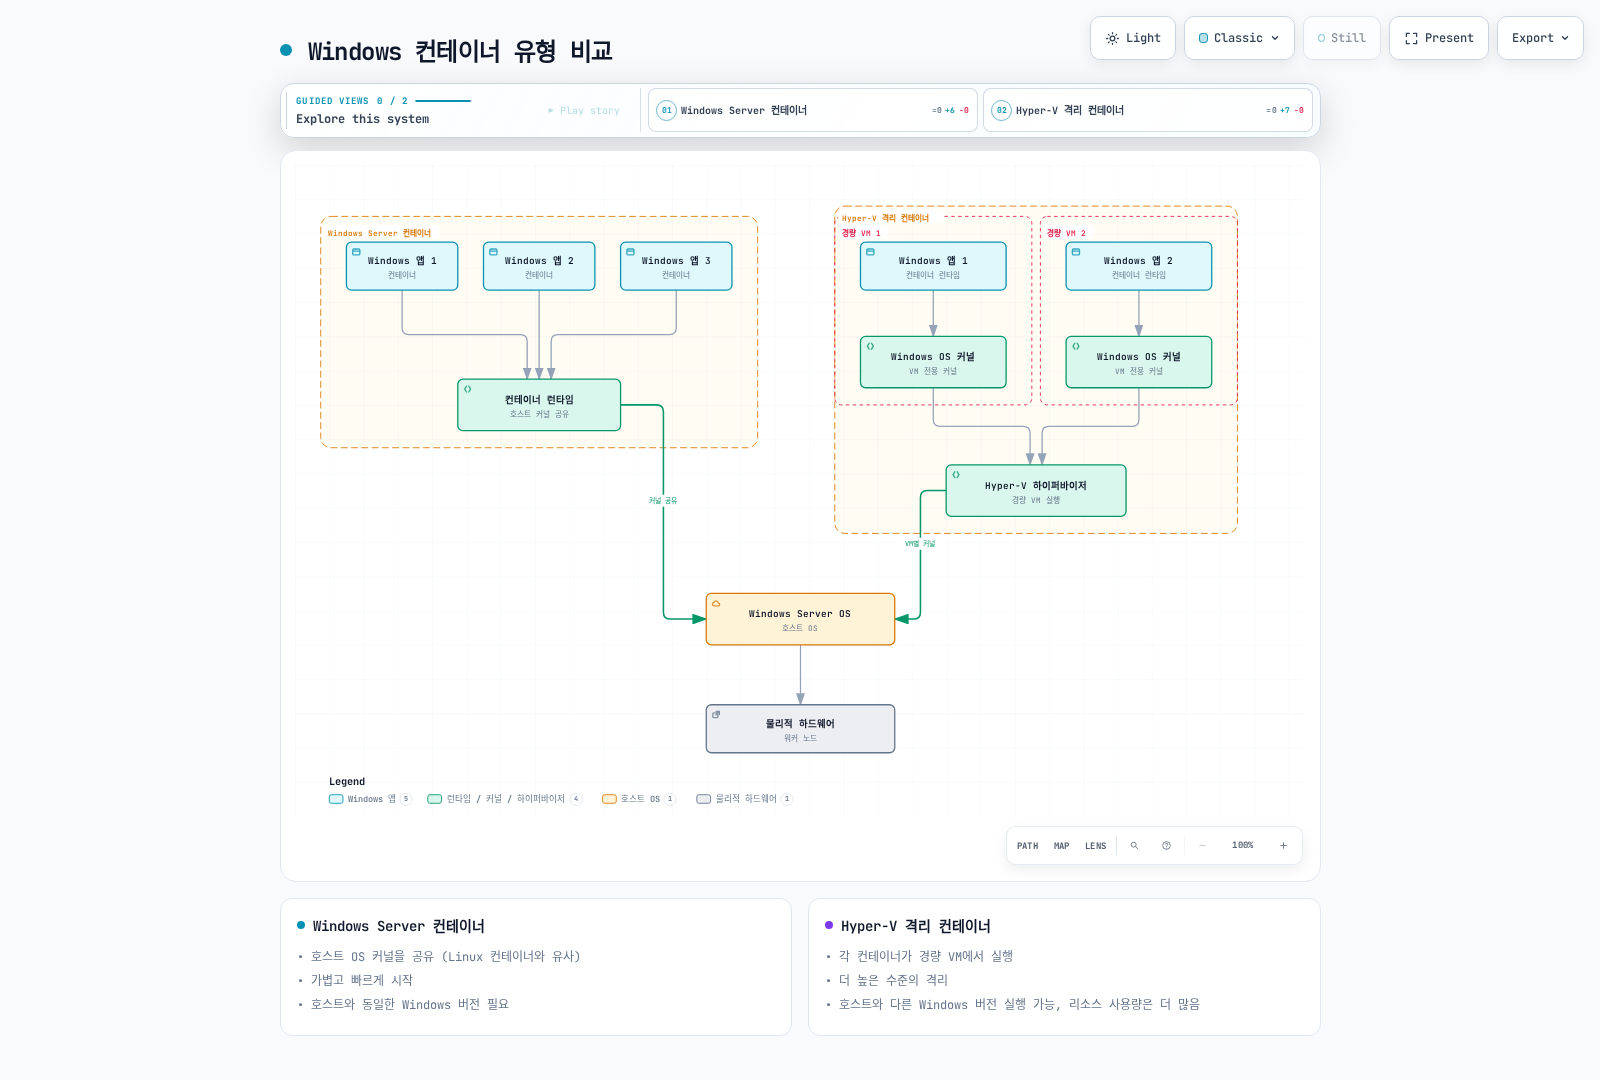This screenshot has height=1080, width=1600.
Task: Click the code icon on 컨테이너 런타임 node
Action: coord(467,389)
